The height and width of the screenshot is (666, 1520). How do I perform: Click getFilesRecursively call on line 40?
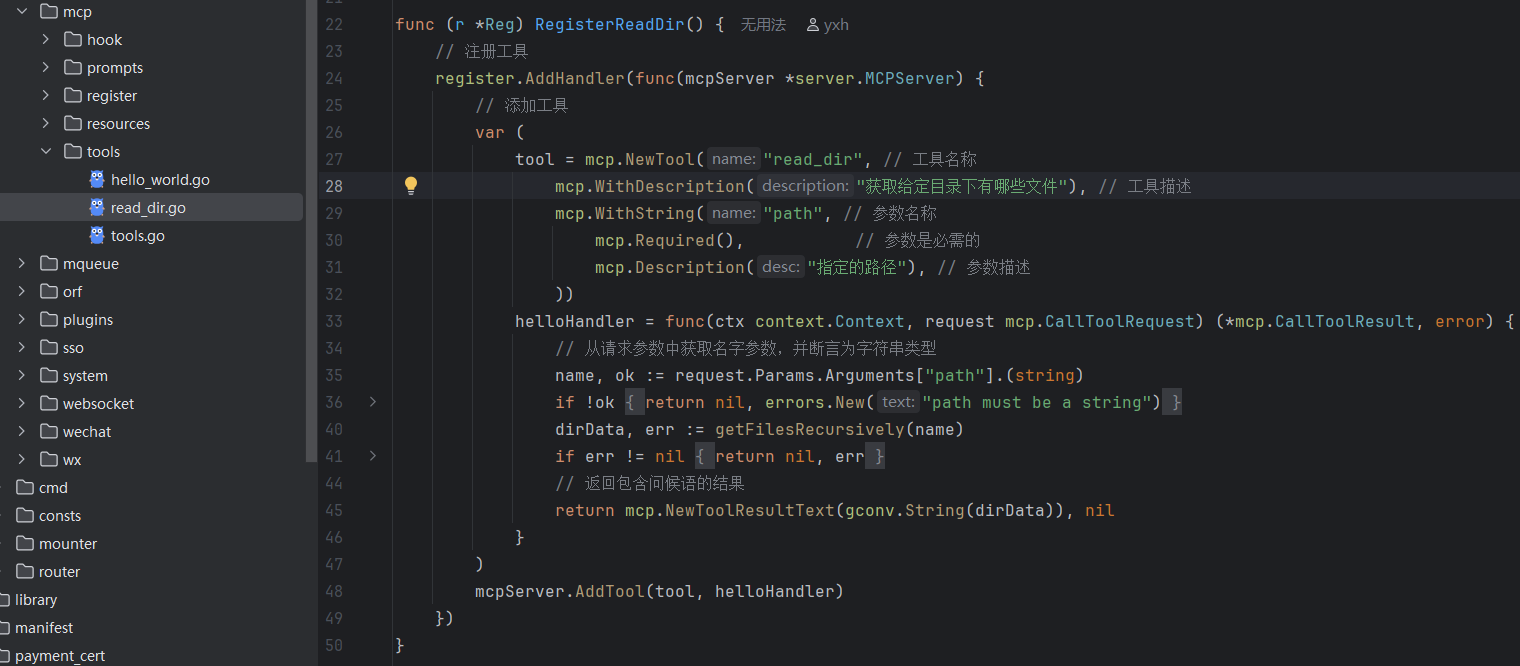pos(810,429)
